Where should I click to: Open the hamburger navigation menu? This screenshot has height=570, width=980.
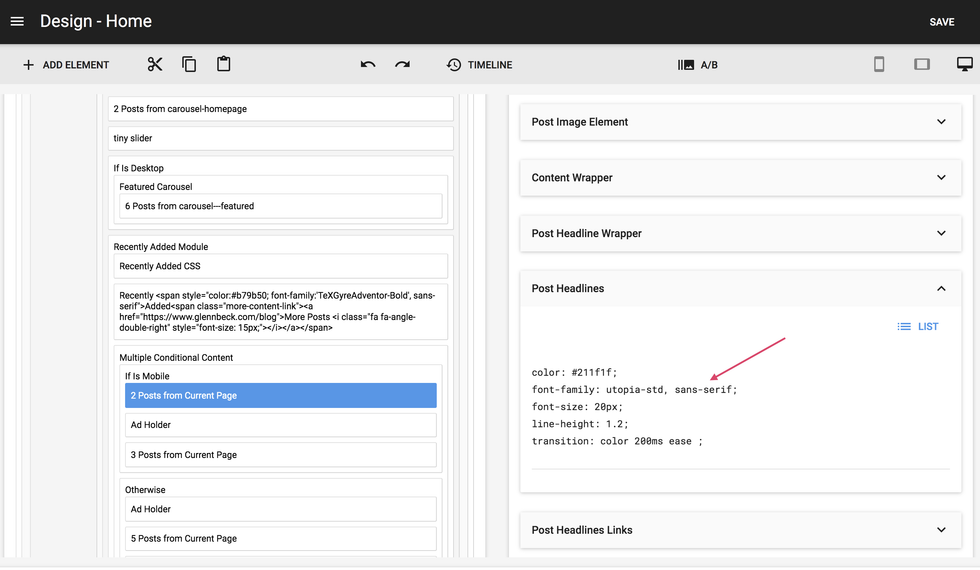click(x=17, y=21)
